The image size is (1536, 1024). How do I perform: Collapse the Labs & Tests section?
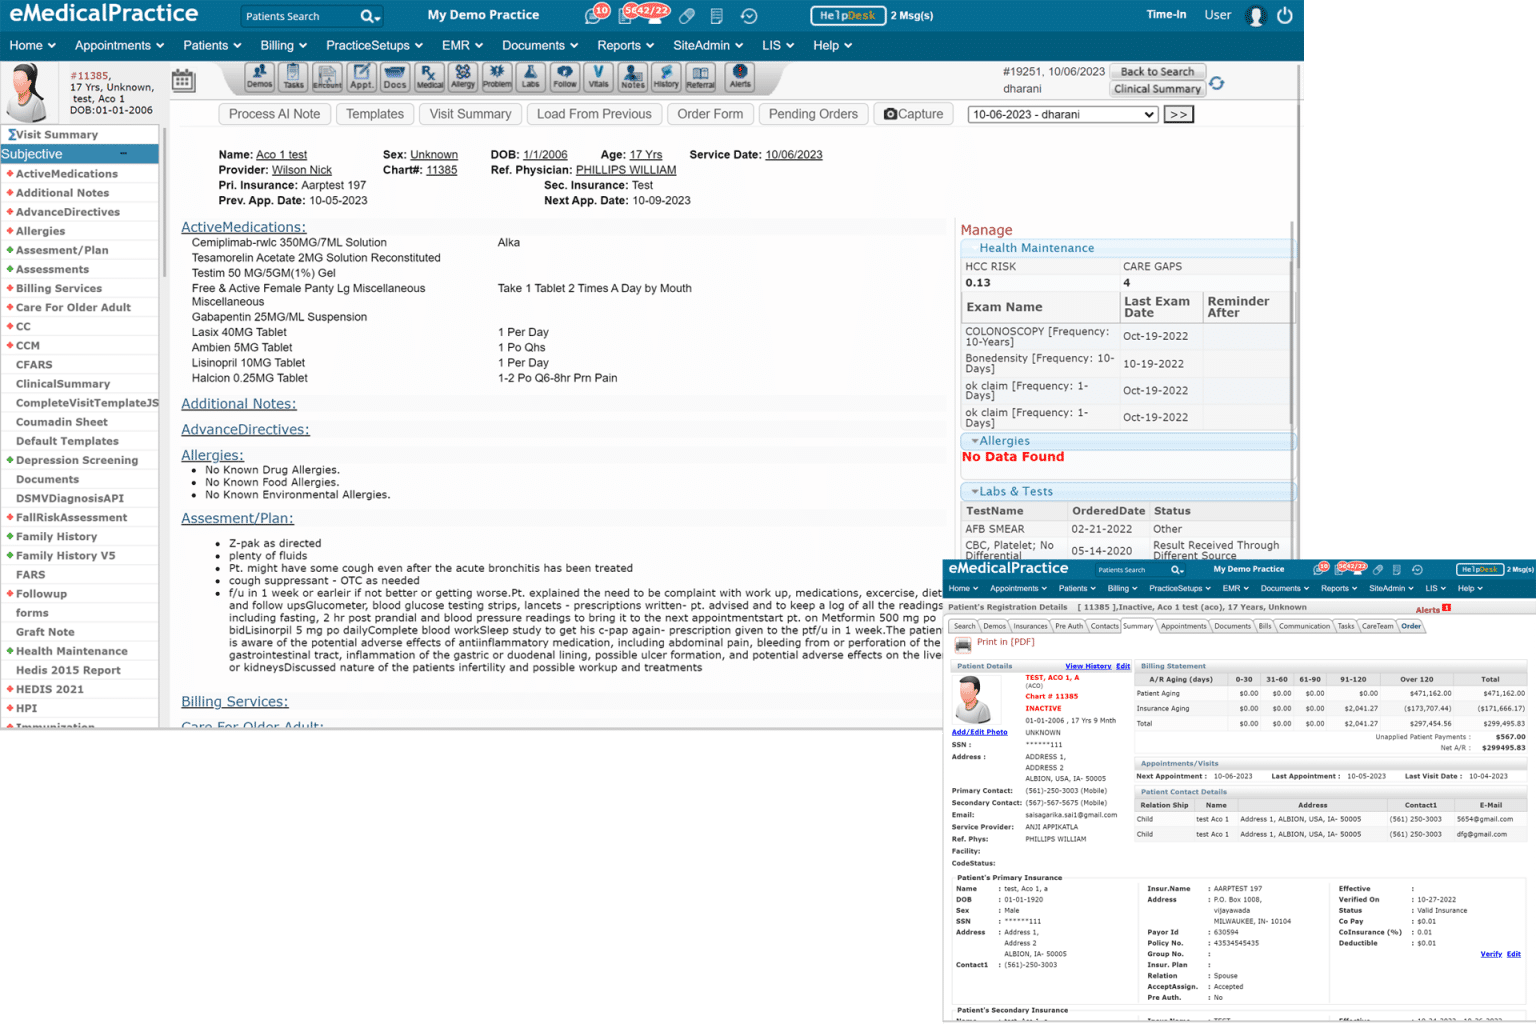pyautogui.click(x=975, y=492)
